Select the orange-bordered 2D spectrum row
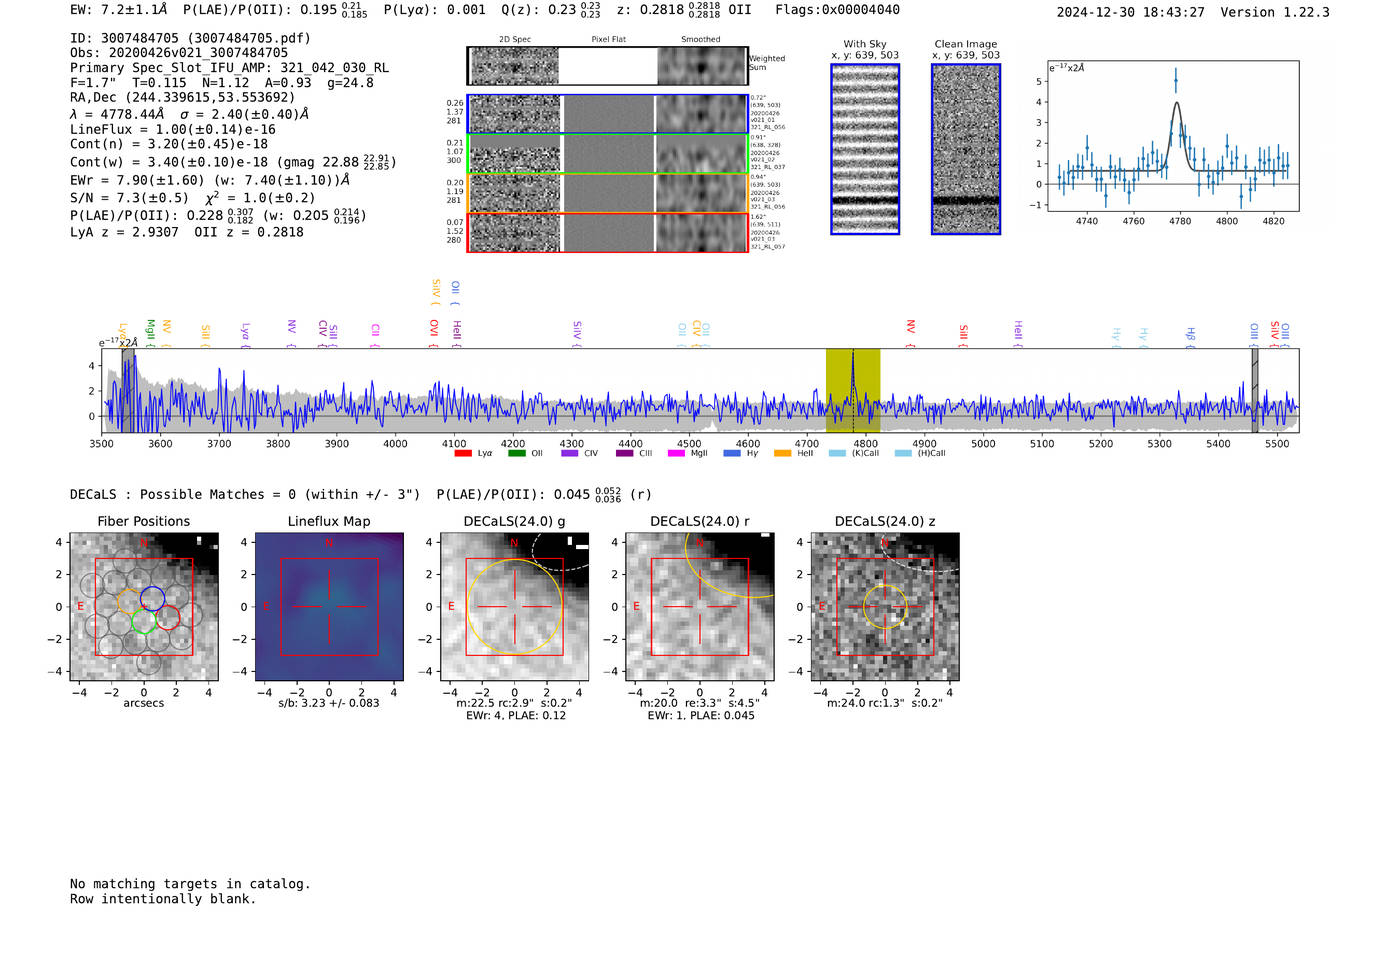This screenshot has width=1400, height=953. (x=608, y=193)
